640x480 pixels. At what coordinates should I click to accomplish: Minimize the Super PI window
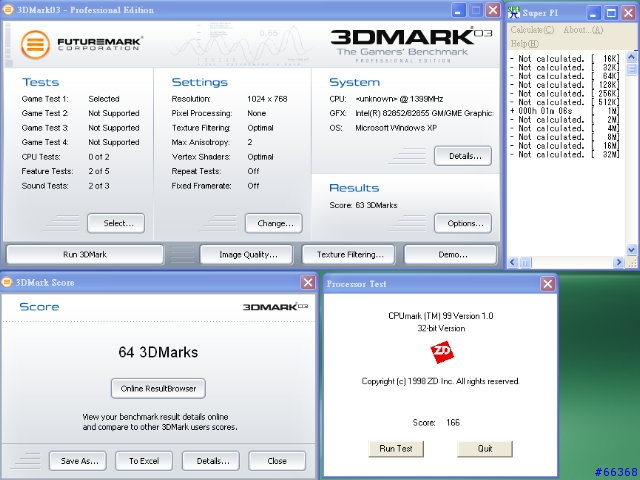[593, 13]
